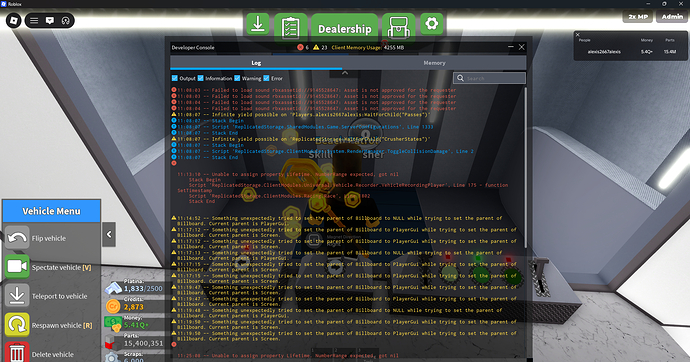Click the console log scrollbar
690x362 pixels.
pyautogui.click(x=525, y=167)
